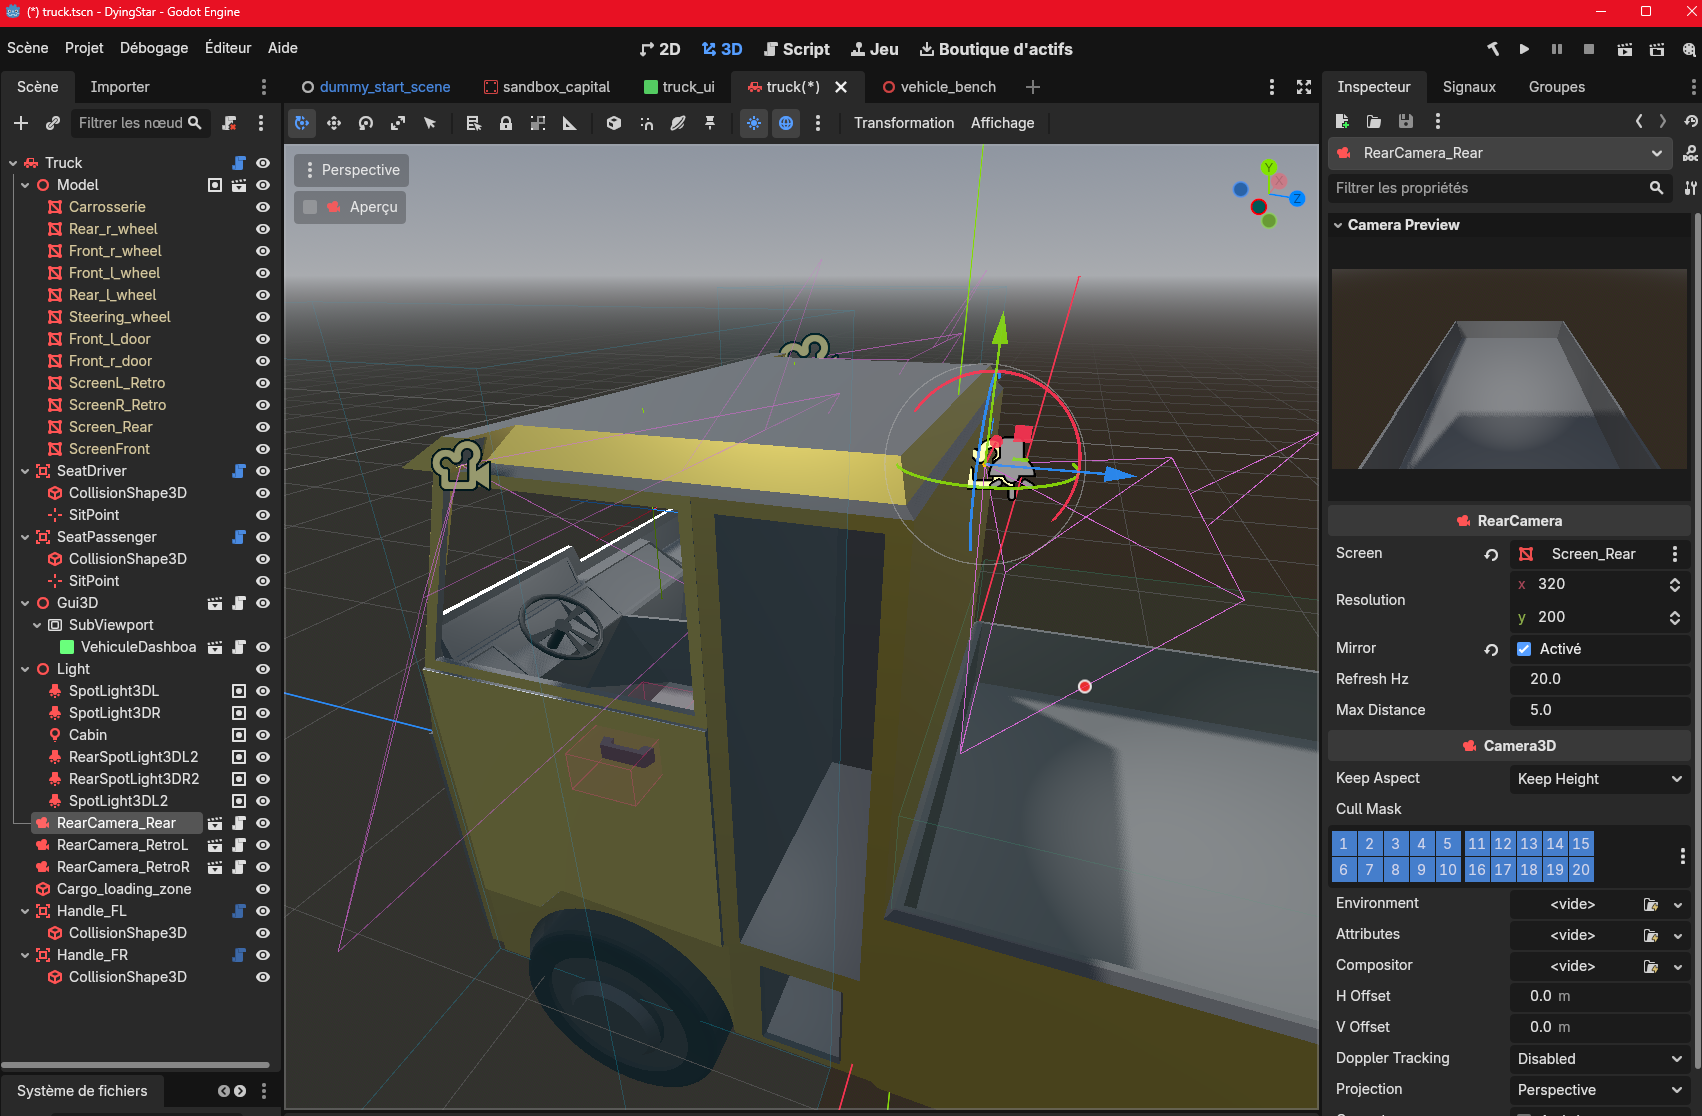Click the scene icon on Gui3D node
The width and height of the screenshot is (1702, 1116).
(215, 603)
